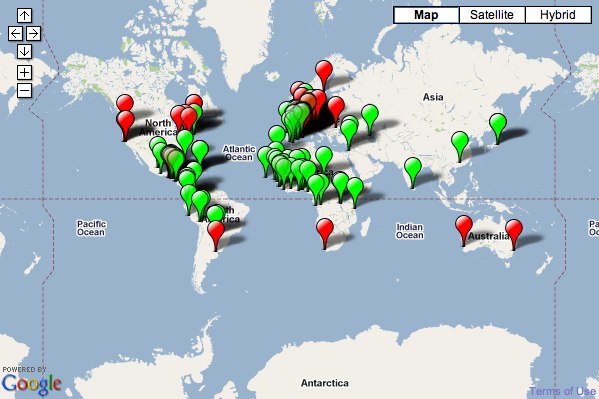Pan the map right with arrow button
The image size is (599, 399).
pyautogui.click(x=34, y=34)
